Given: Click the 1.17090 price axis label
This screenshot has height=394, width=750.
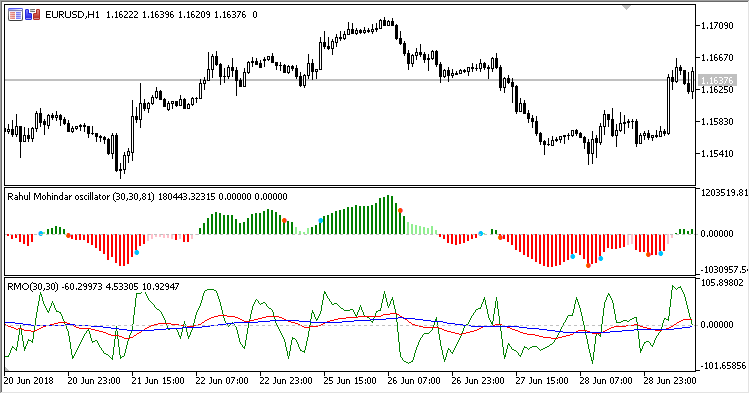Looking at the screenshot, I should tap(717, 25).
